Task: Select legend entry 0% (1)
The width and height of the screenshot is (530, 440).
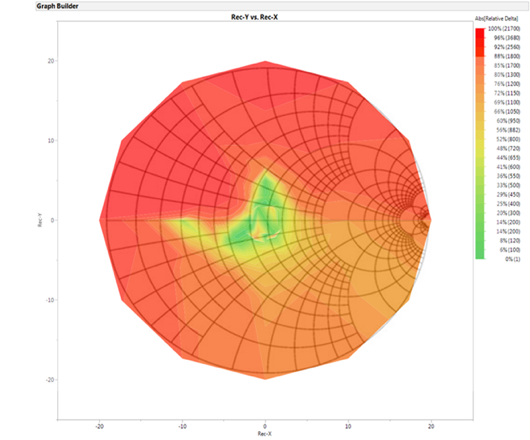Action: 513,259
